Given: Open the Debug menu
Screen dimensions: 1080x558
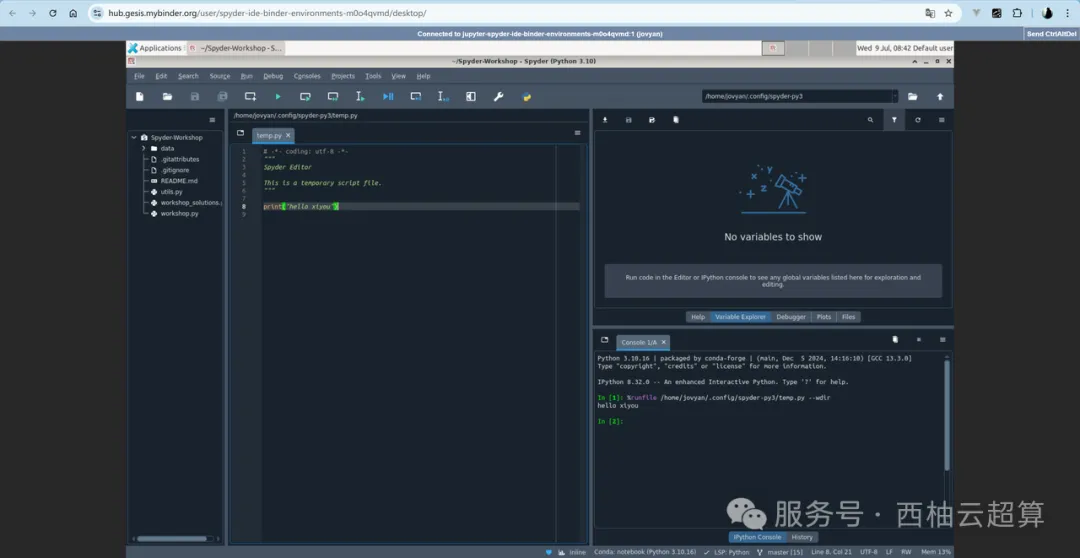Looking at the screenshot, I should 273,76.
